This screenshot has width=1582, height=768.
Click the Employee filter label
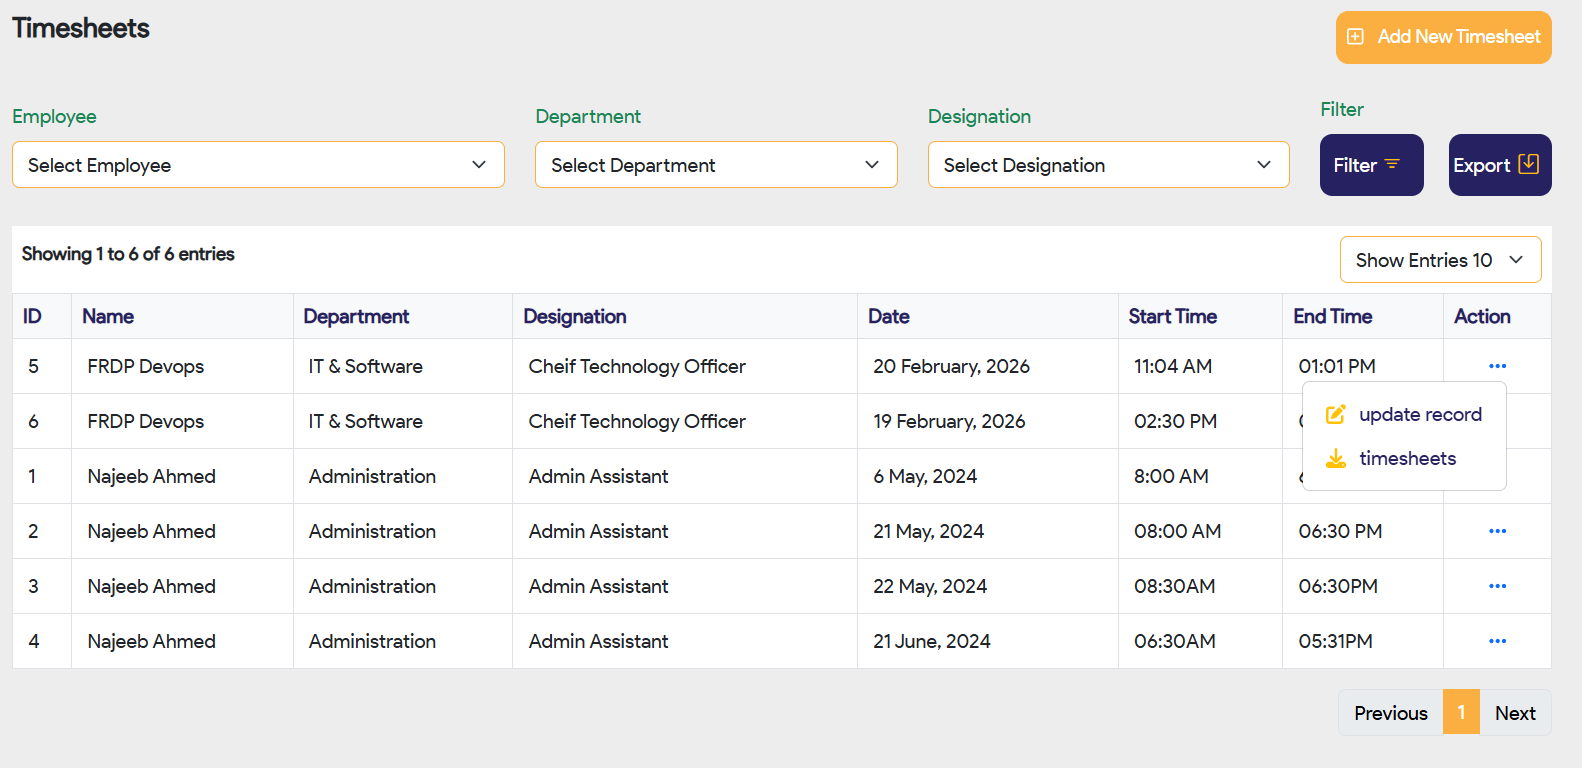click(54, 116)
